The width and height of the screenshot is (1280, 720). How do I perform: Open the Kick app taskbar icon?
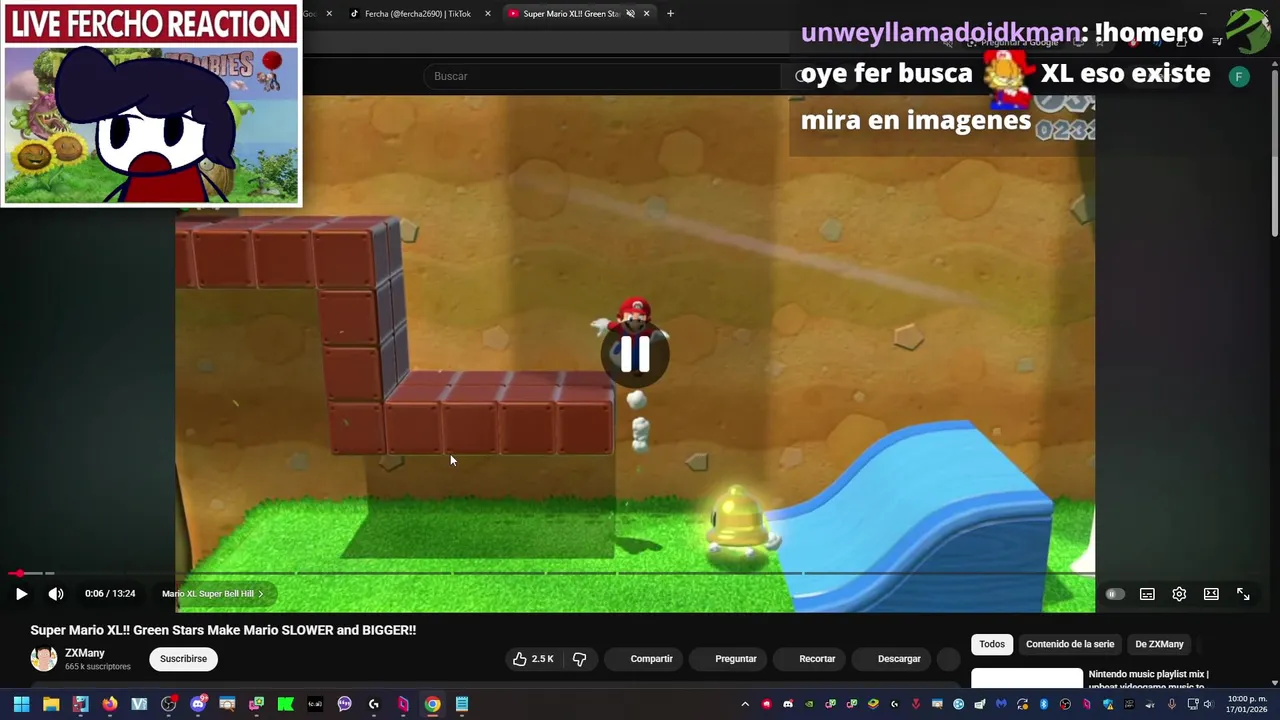pos(285,704)
